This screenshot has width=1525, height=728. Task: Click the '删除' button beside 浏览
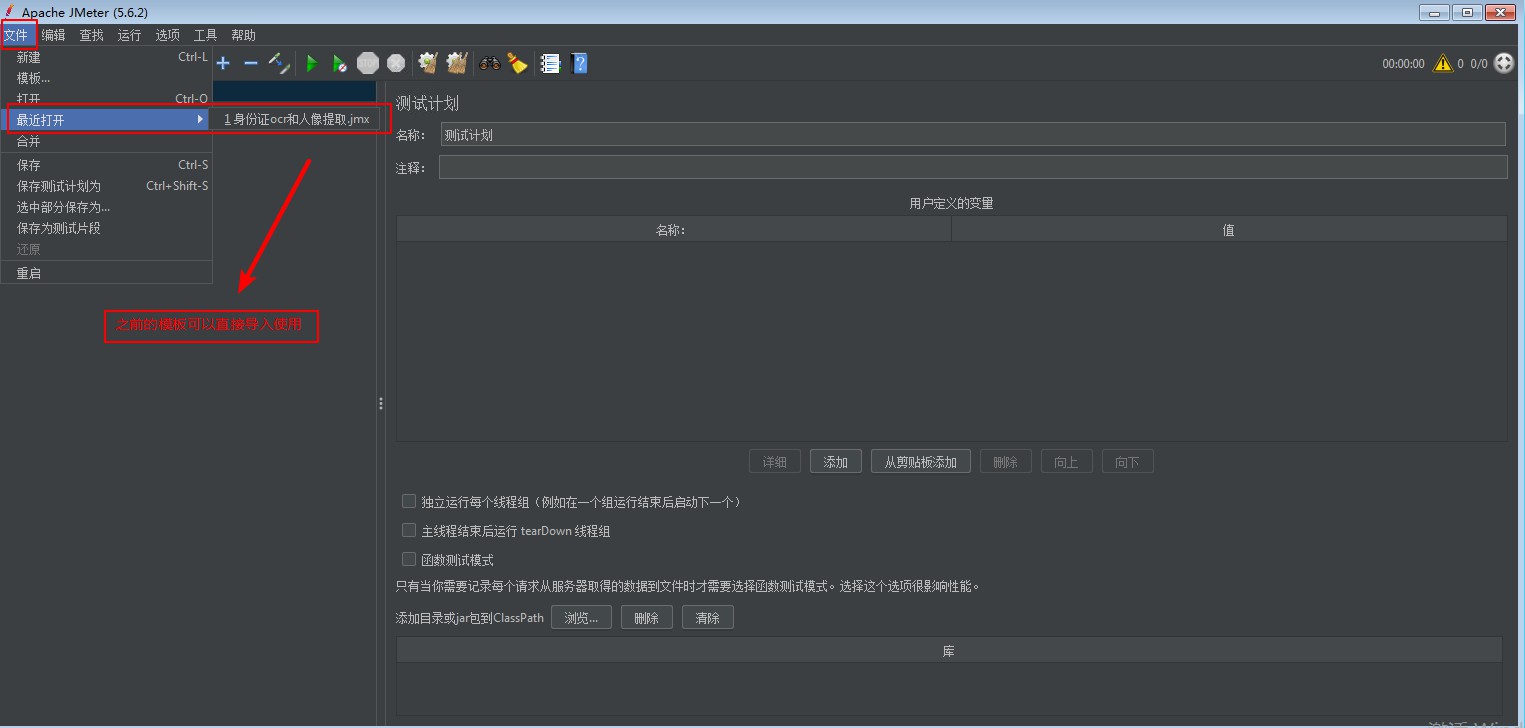[x=647, y=617]
